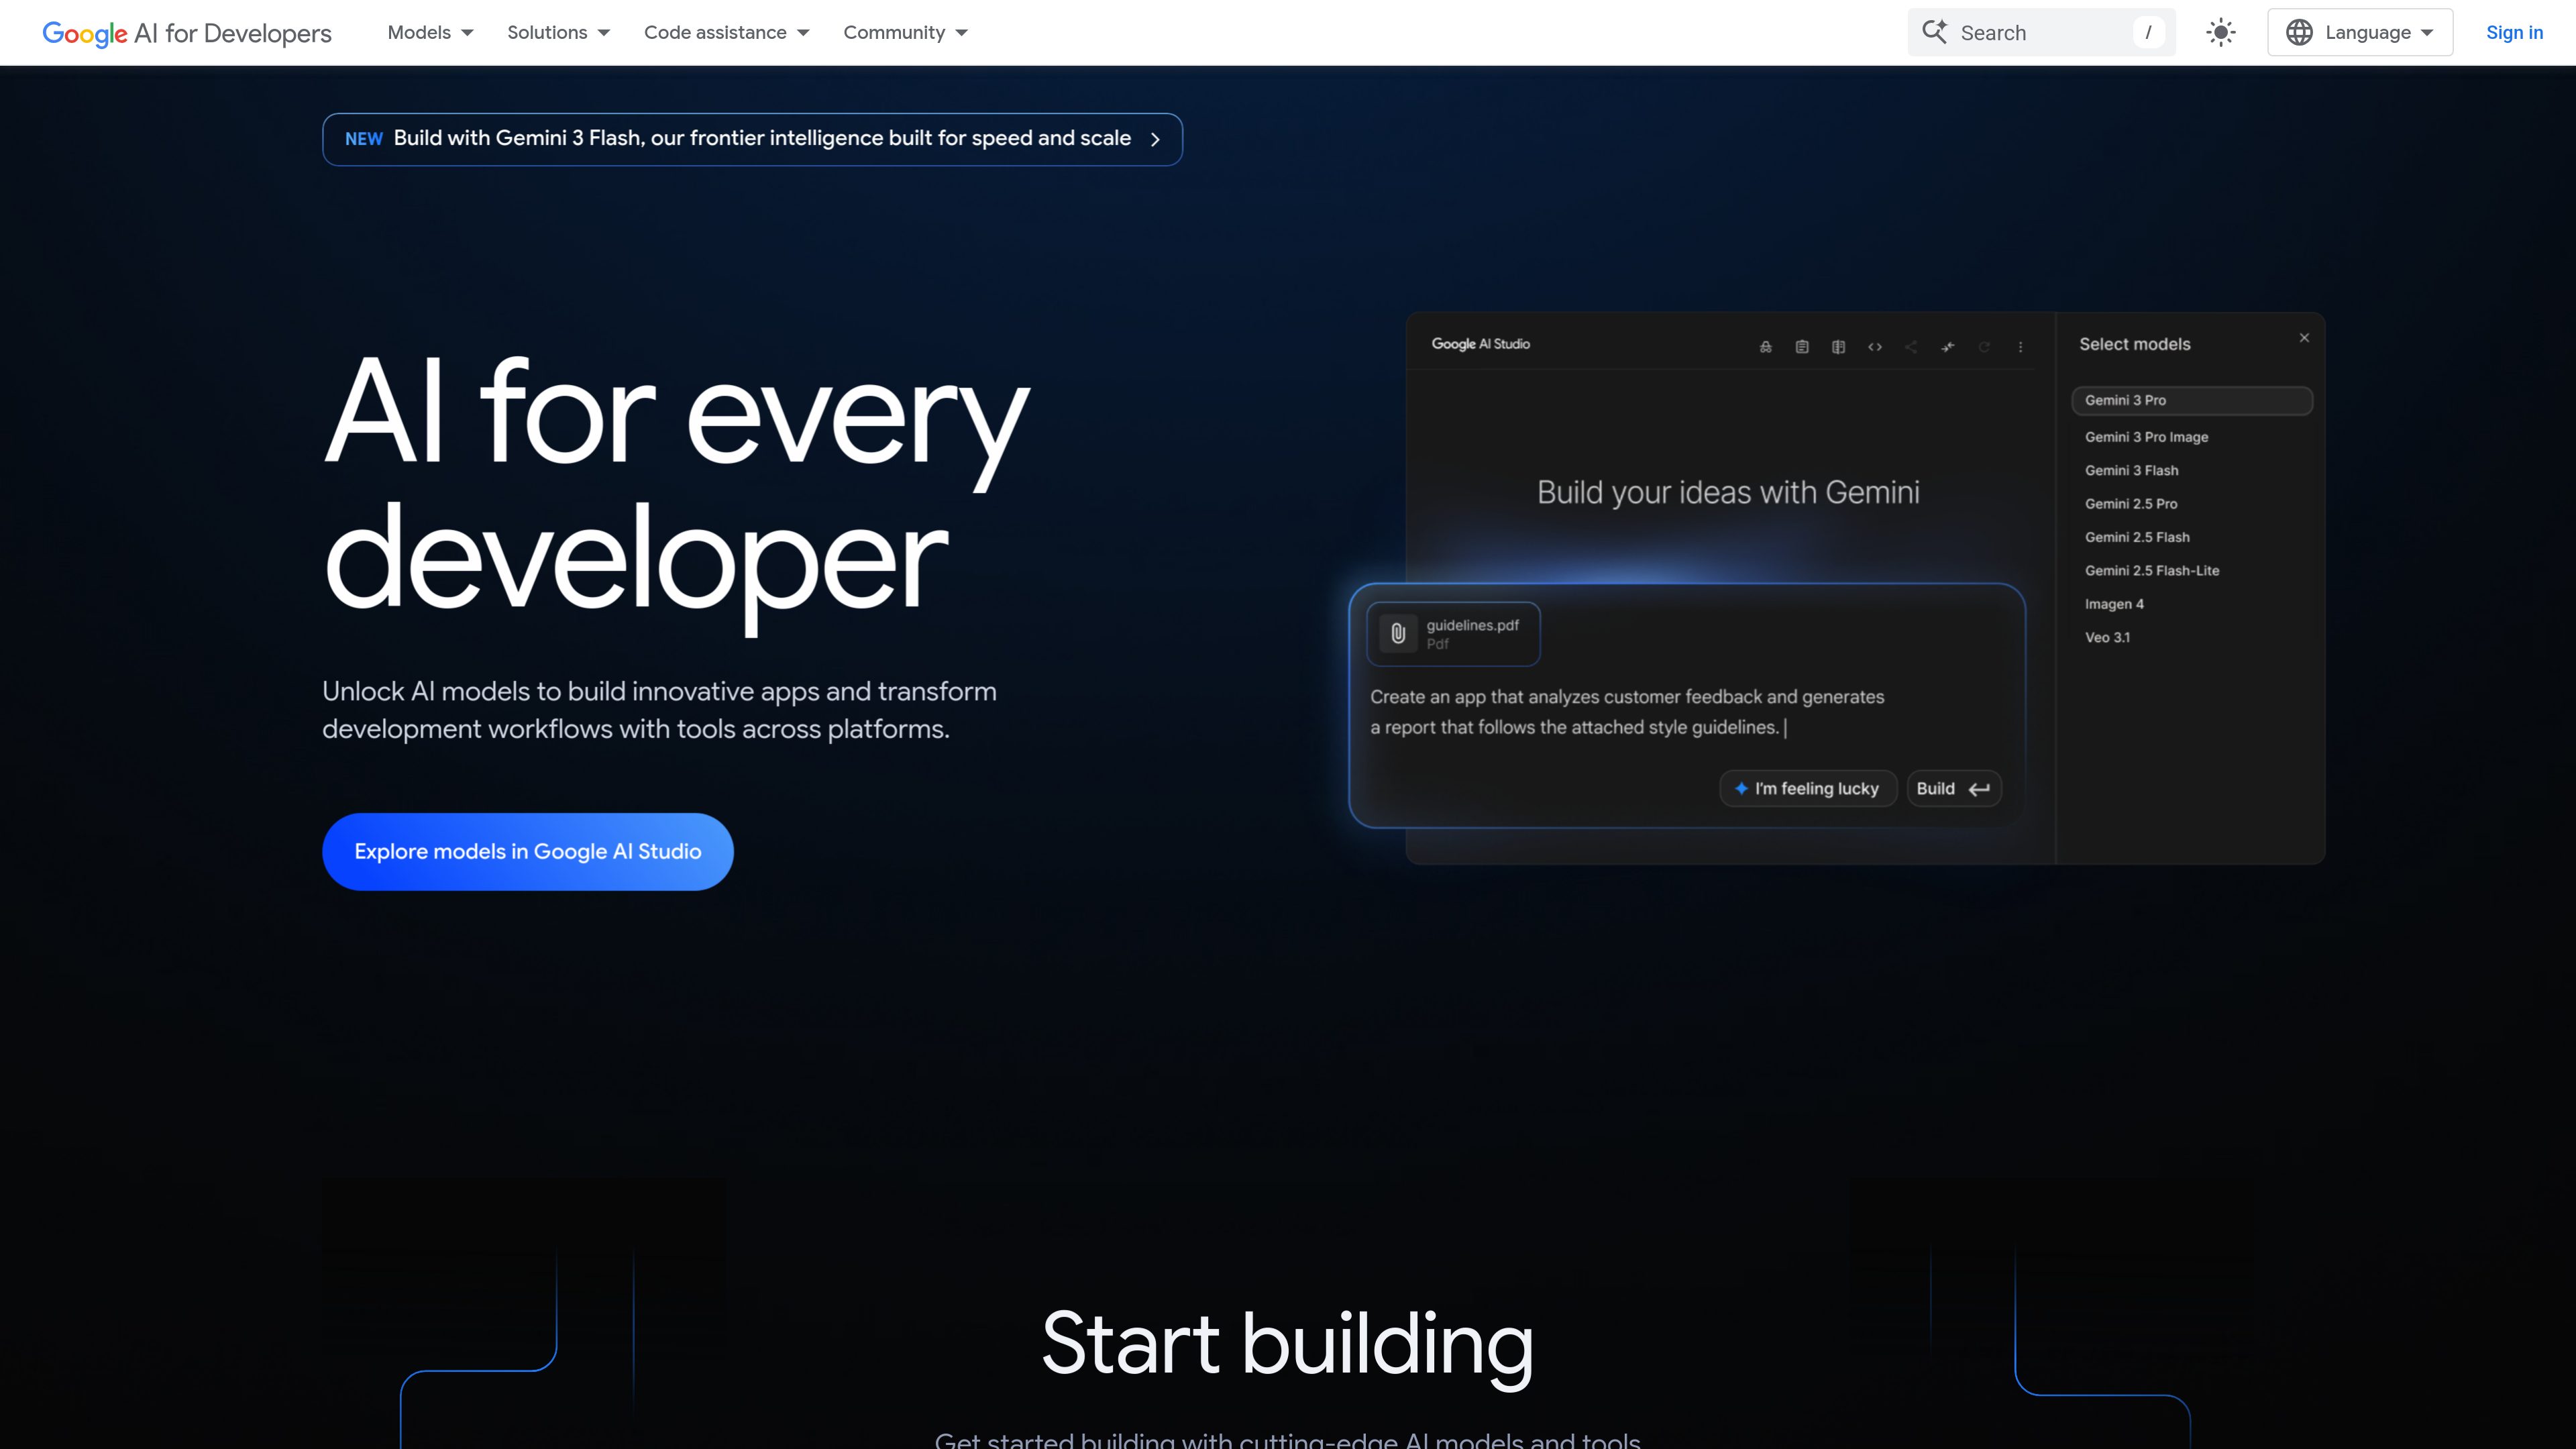Click the globe icon in Language button
This screenshot has height=1449, width=2576.
coord(2299,32)
